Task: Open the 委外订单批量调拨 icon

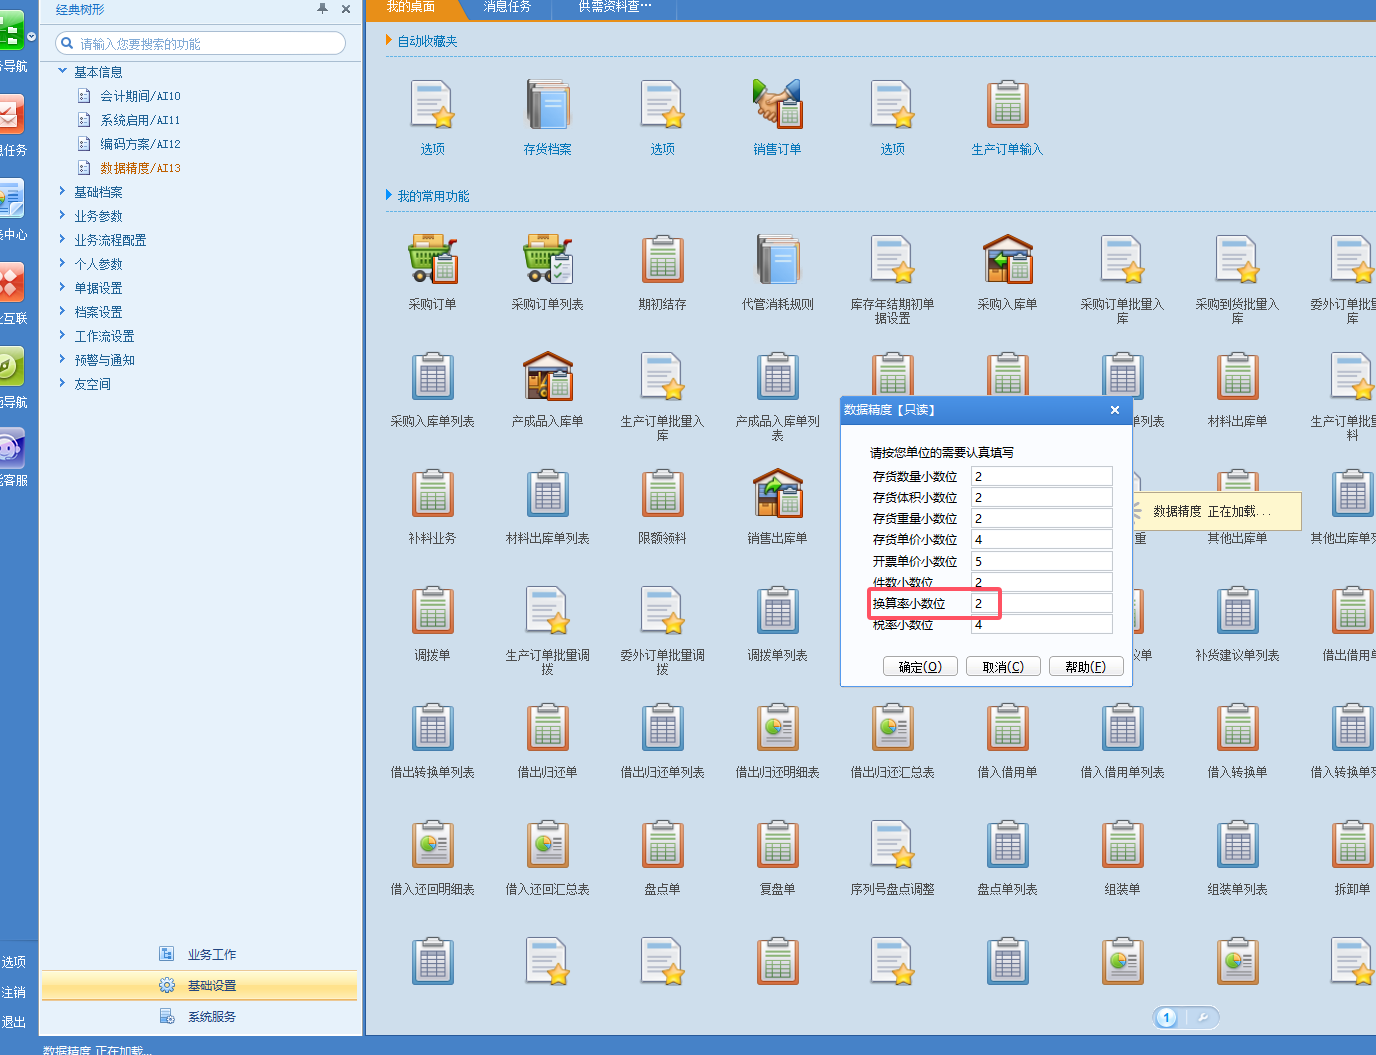Action: pos(662,611)
